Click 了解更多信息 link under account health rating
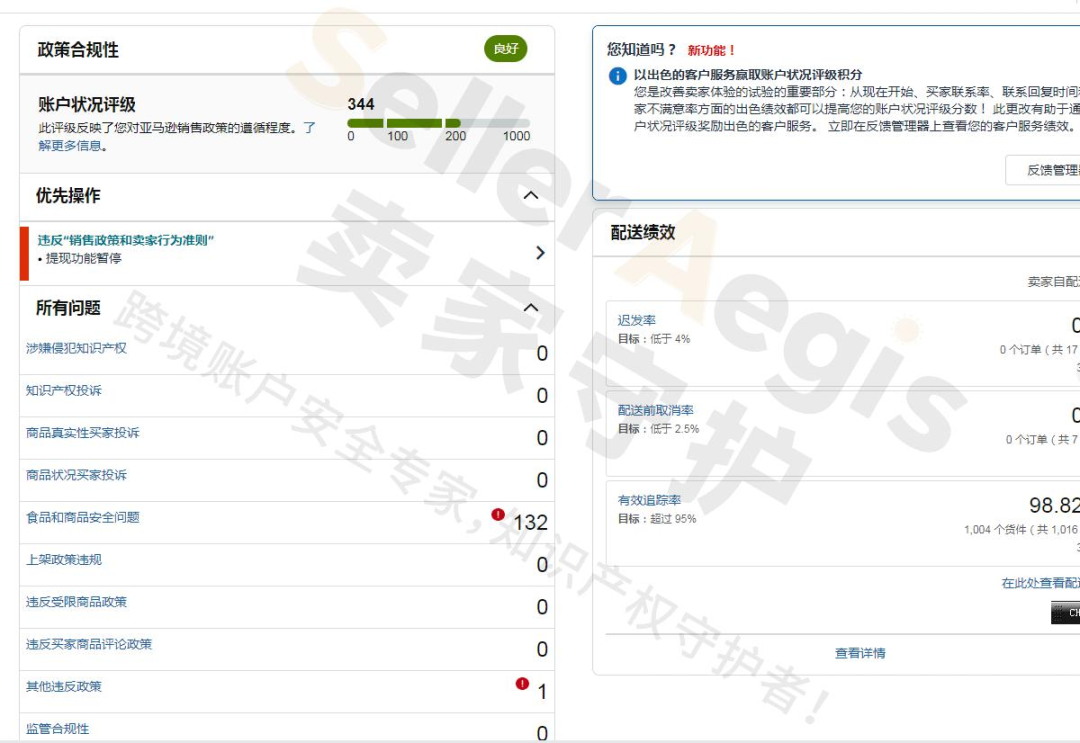The image size is (1080, 743). 72,146
